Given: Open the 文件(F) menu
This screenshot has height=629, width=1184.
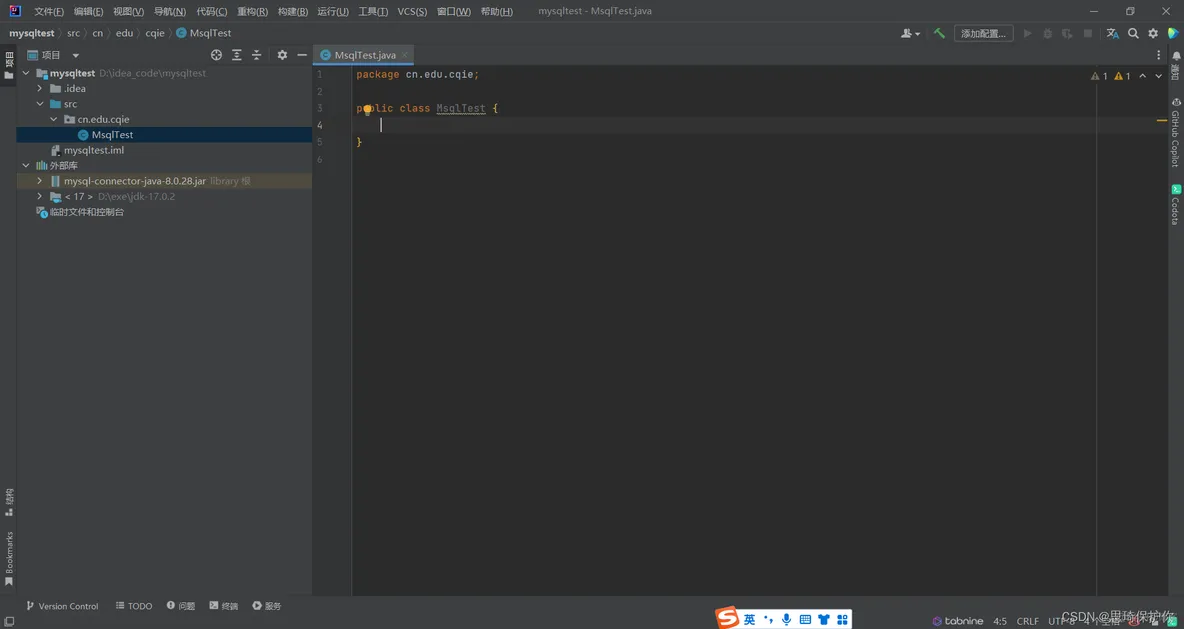Looking at the screenshot, I should click(x=49, y=11).
